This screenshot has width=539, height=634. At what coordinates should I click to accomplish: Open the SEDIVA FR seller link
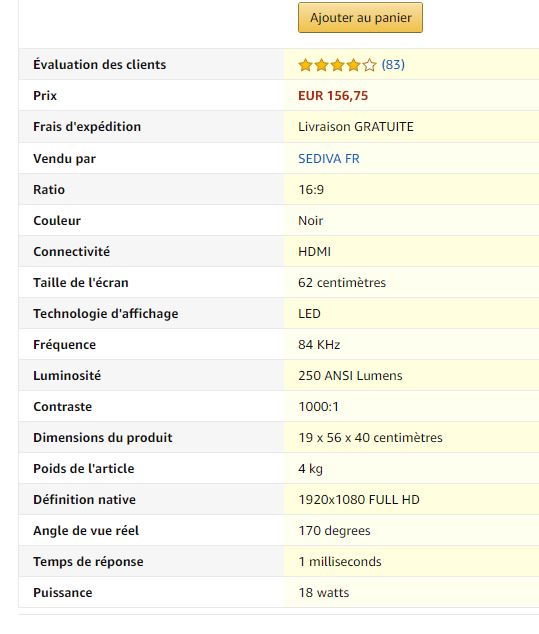click(x=329, y=158)
